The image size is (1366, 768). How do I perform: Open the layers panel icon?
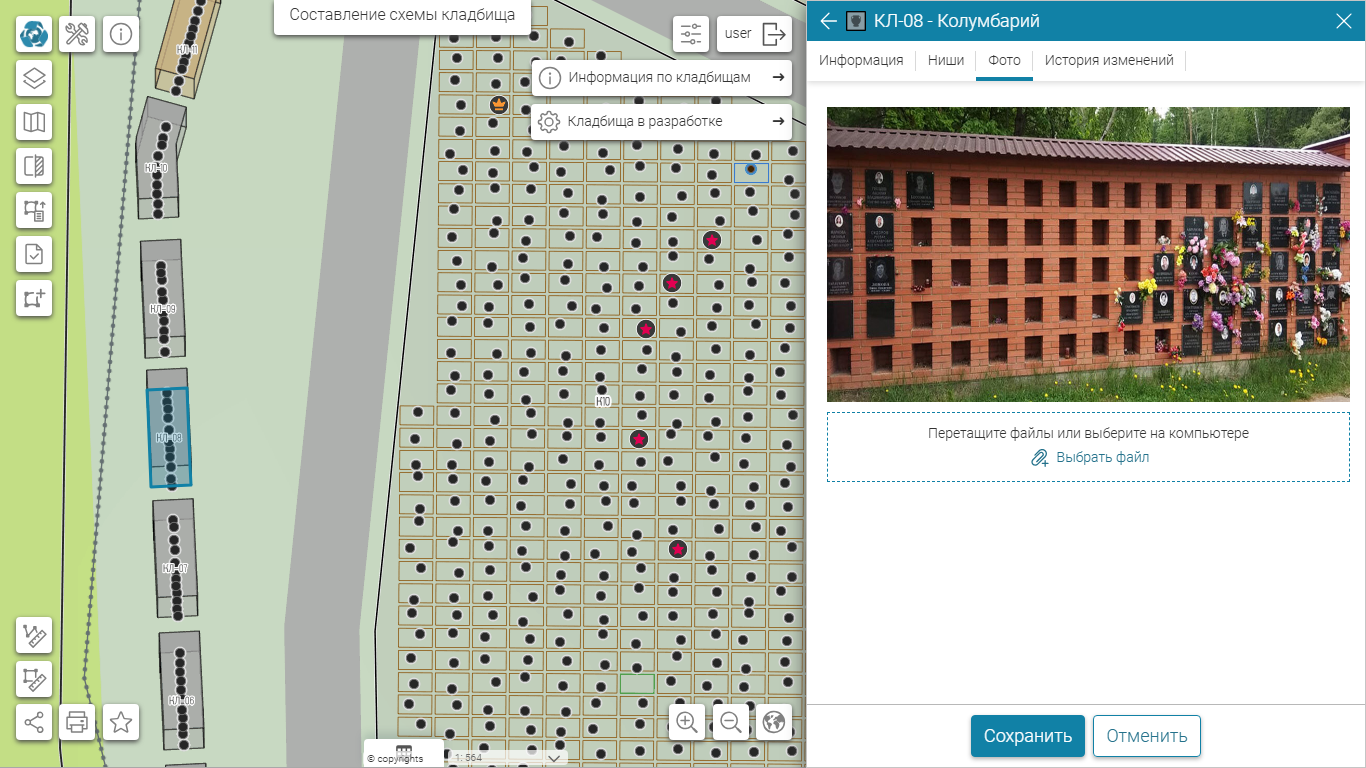[x=34, y=78]
